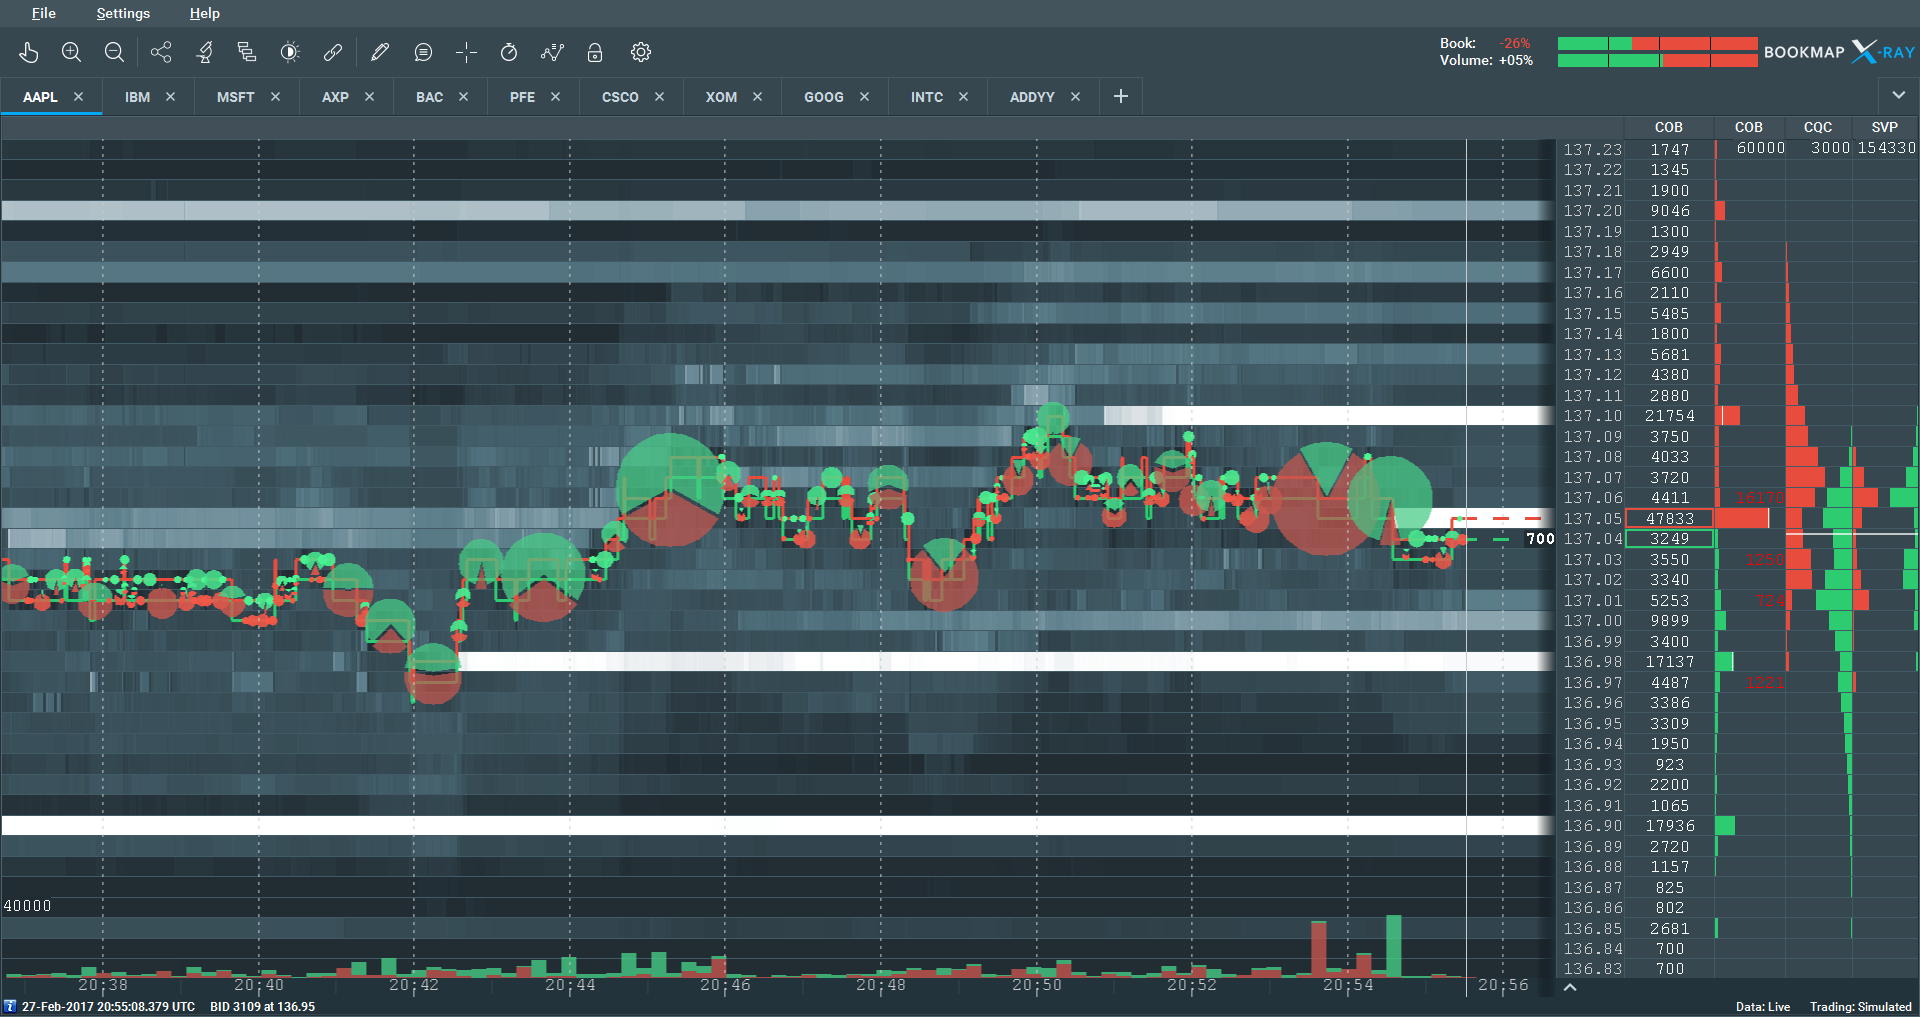Close the CSCO tab

coord(659,97)
